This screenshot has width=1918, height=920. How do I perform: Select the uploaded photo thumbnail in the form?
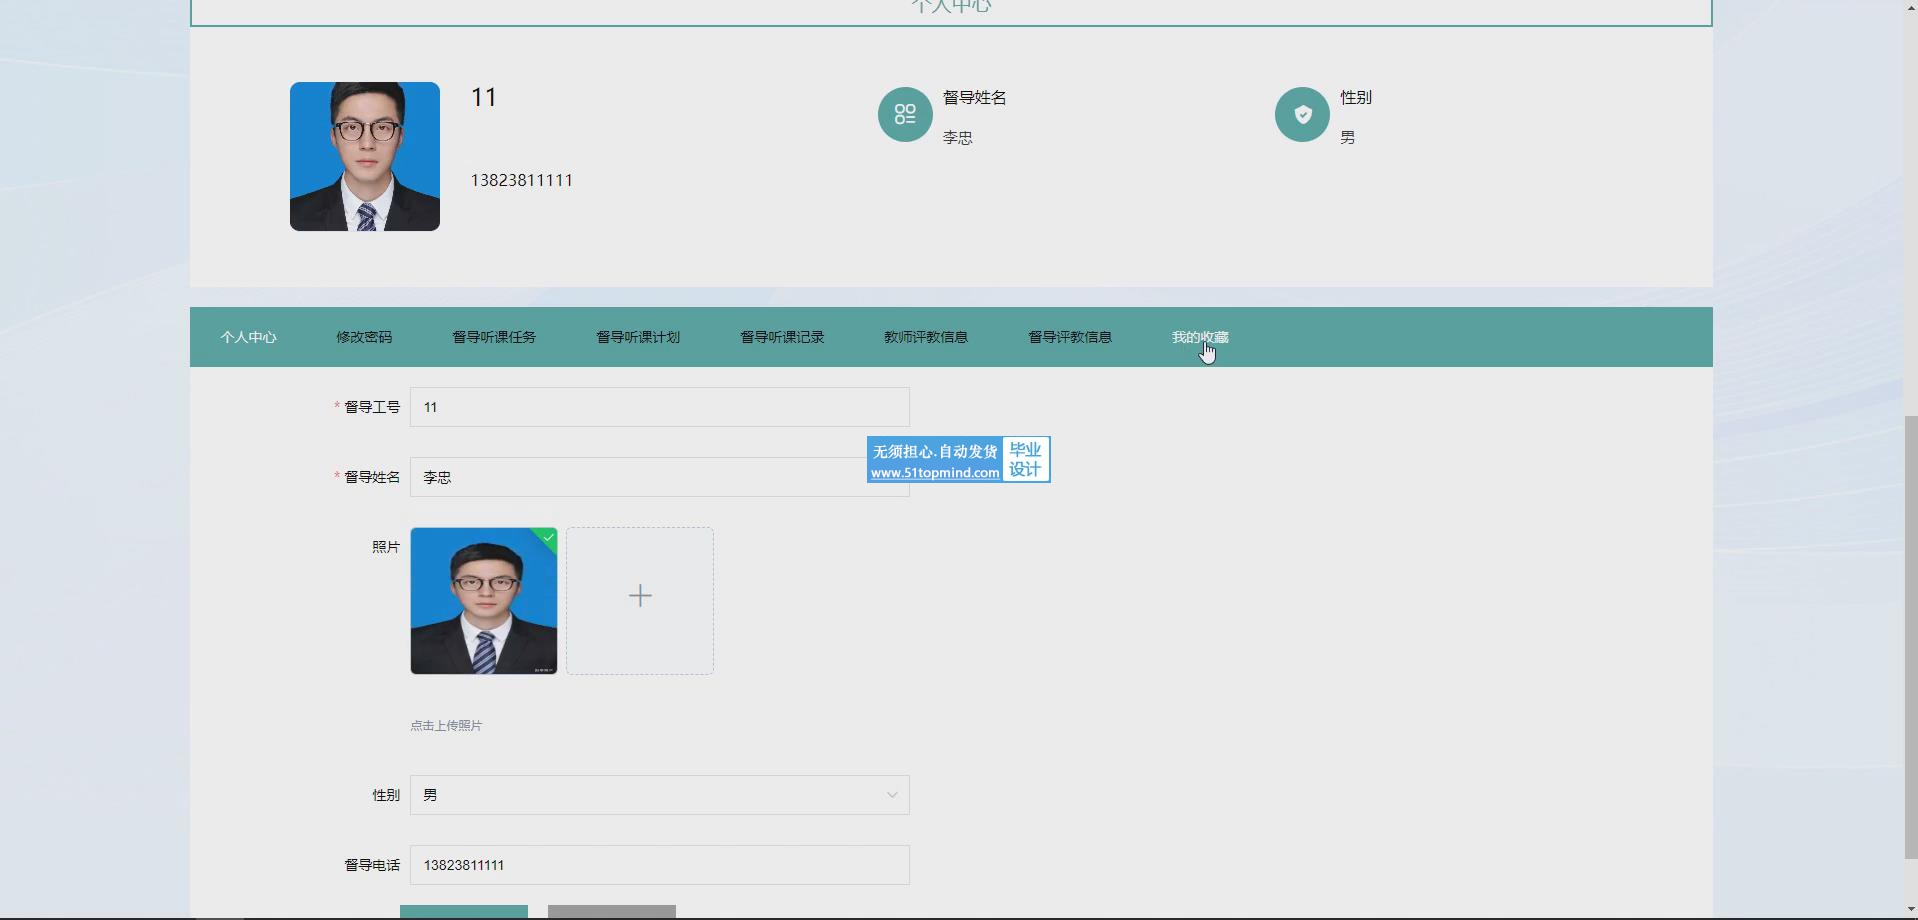coord(484,601)
